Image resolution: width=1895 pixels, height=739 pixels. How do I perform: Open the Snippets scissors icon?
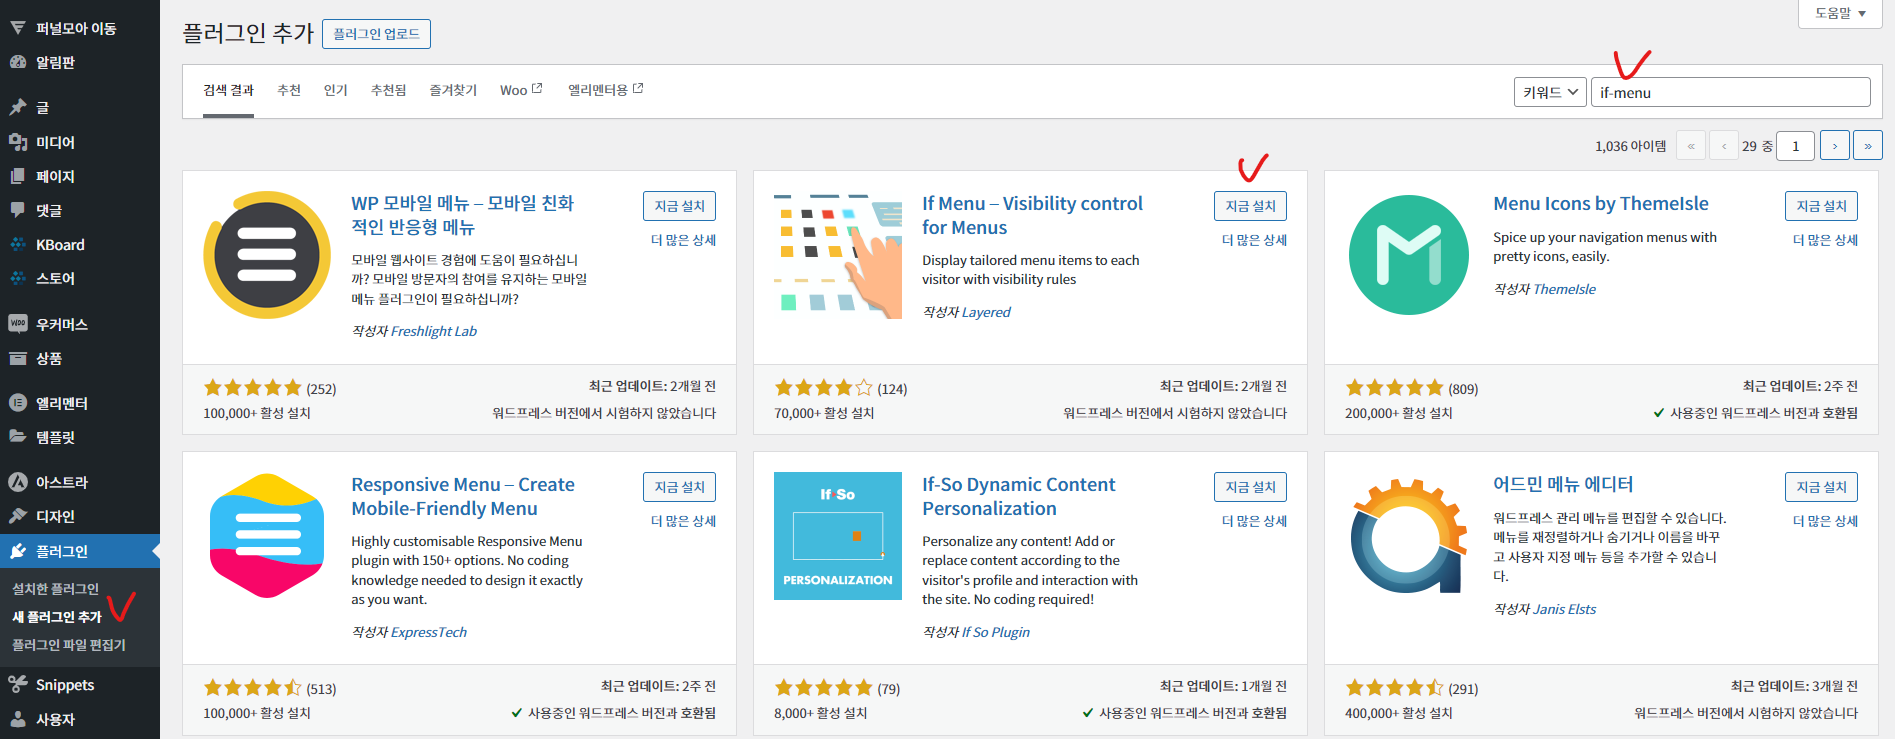[18, 685]
